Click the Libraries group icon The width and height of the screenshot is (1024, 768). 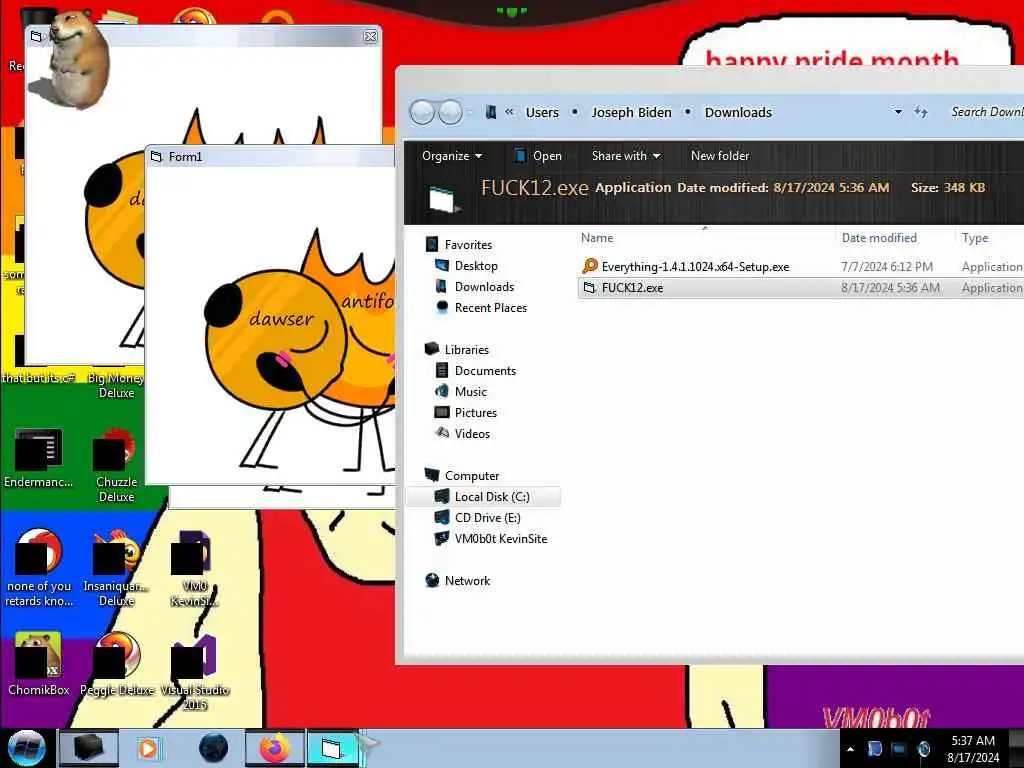click(432, 349)
